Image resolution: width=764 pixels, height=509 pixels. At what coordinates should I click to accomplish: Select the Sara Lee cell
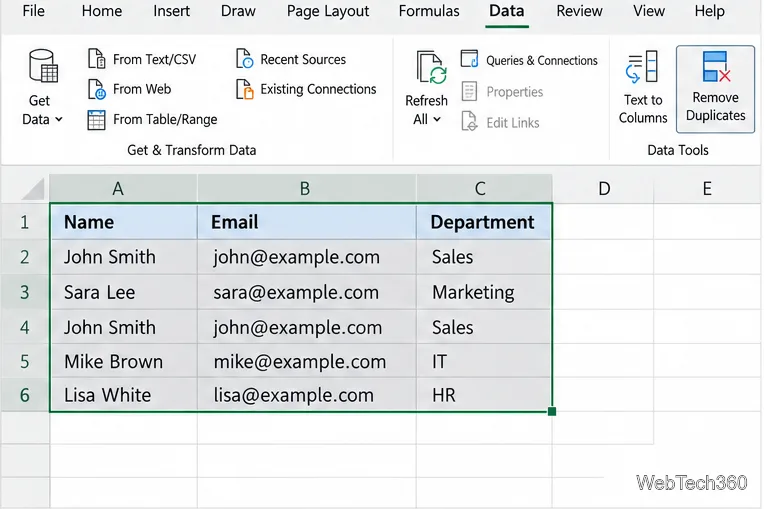tap(124, 292)
